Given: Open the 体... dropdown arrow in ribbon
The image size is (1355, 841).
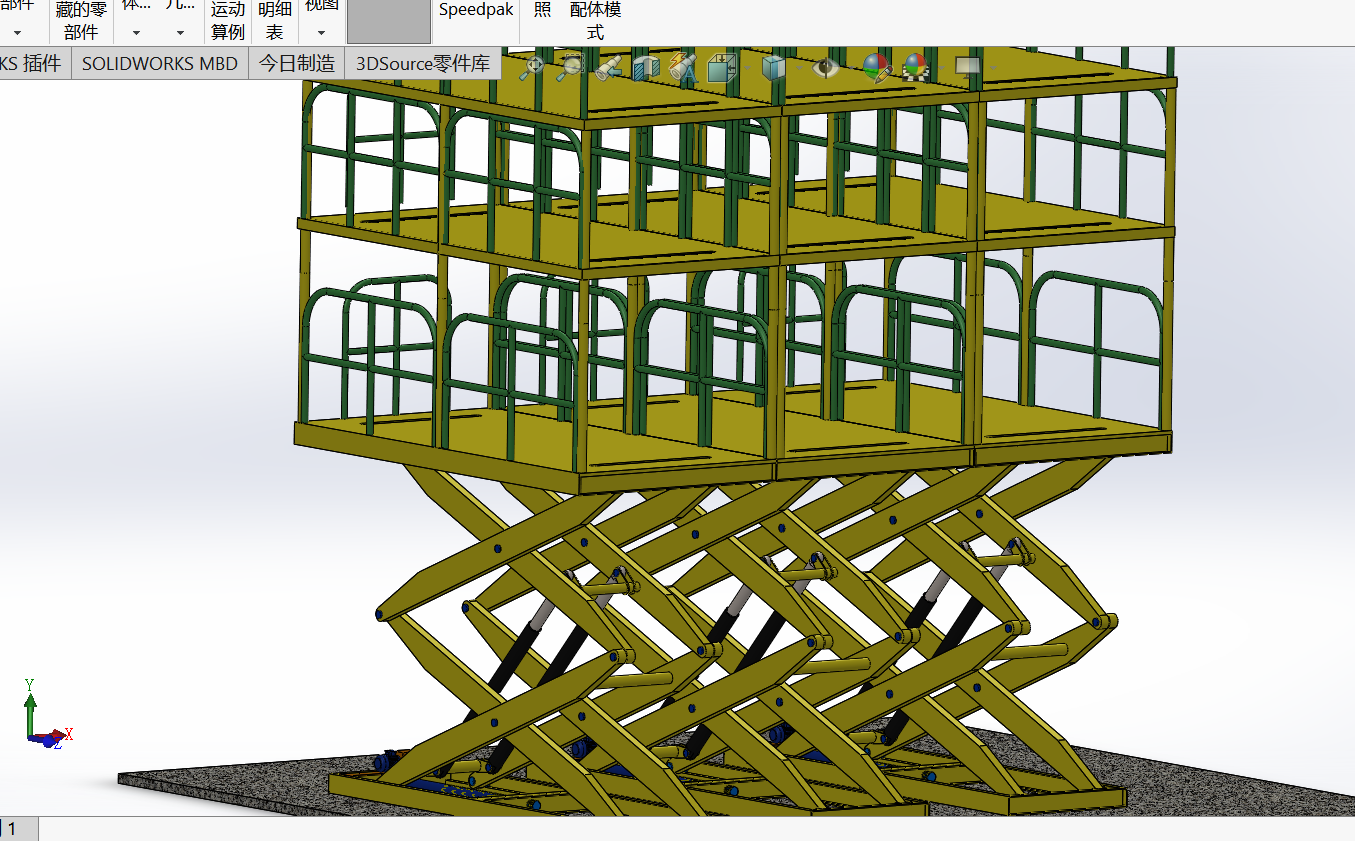Looking at the screenshot, I should click(x=136, y=32).
